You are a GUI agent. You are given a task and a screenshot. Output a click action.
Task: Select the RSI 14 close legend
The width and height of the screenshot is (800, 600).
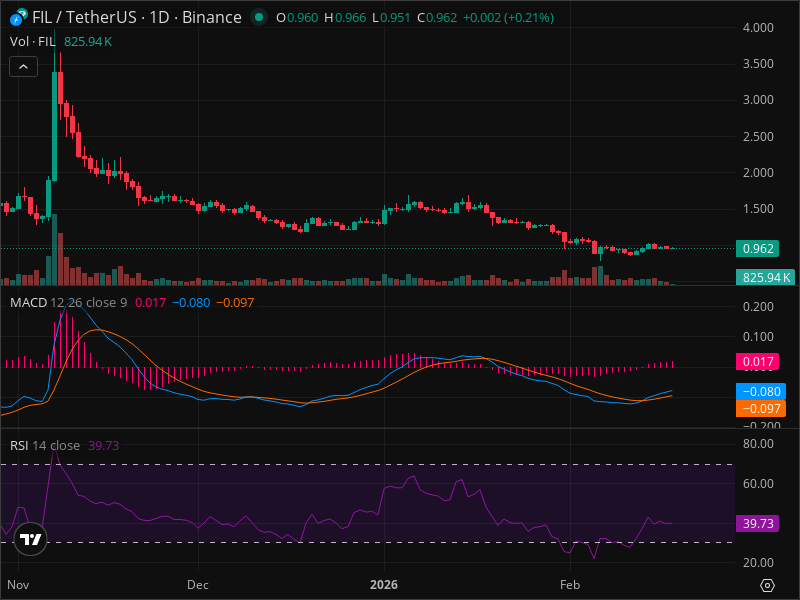(45, 445)
